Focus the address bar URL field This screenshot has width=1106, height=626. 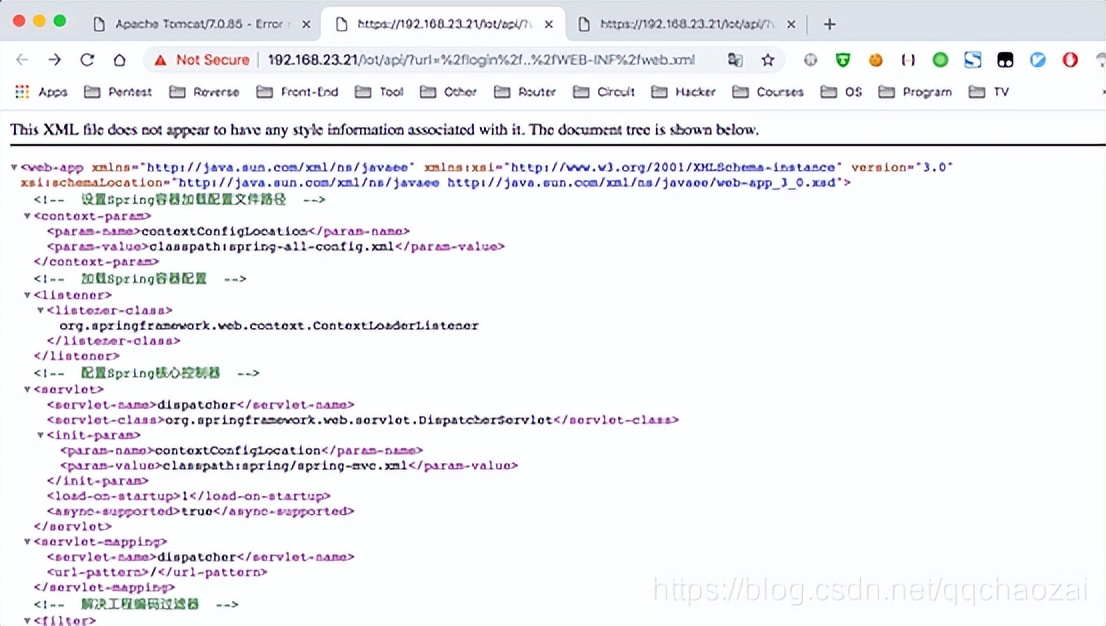[x=481, y=60]
